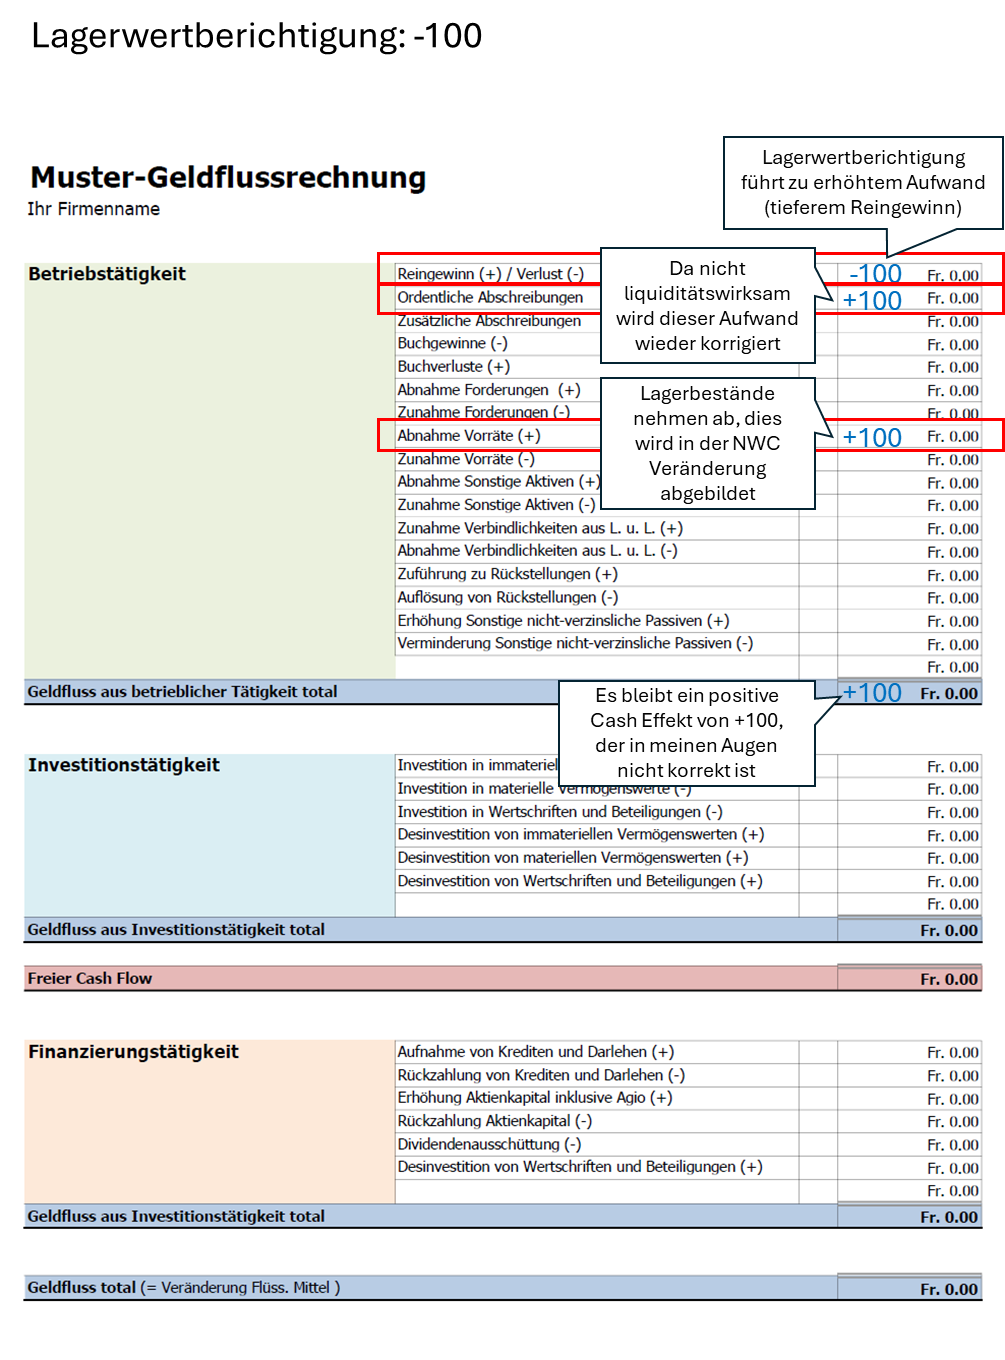Select "Rückzahlung von Krediten und Darlehen (-)"
Screen dimensions: 1005x1360
click(541, 1075)
